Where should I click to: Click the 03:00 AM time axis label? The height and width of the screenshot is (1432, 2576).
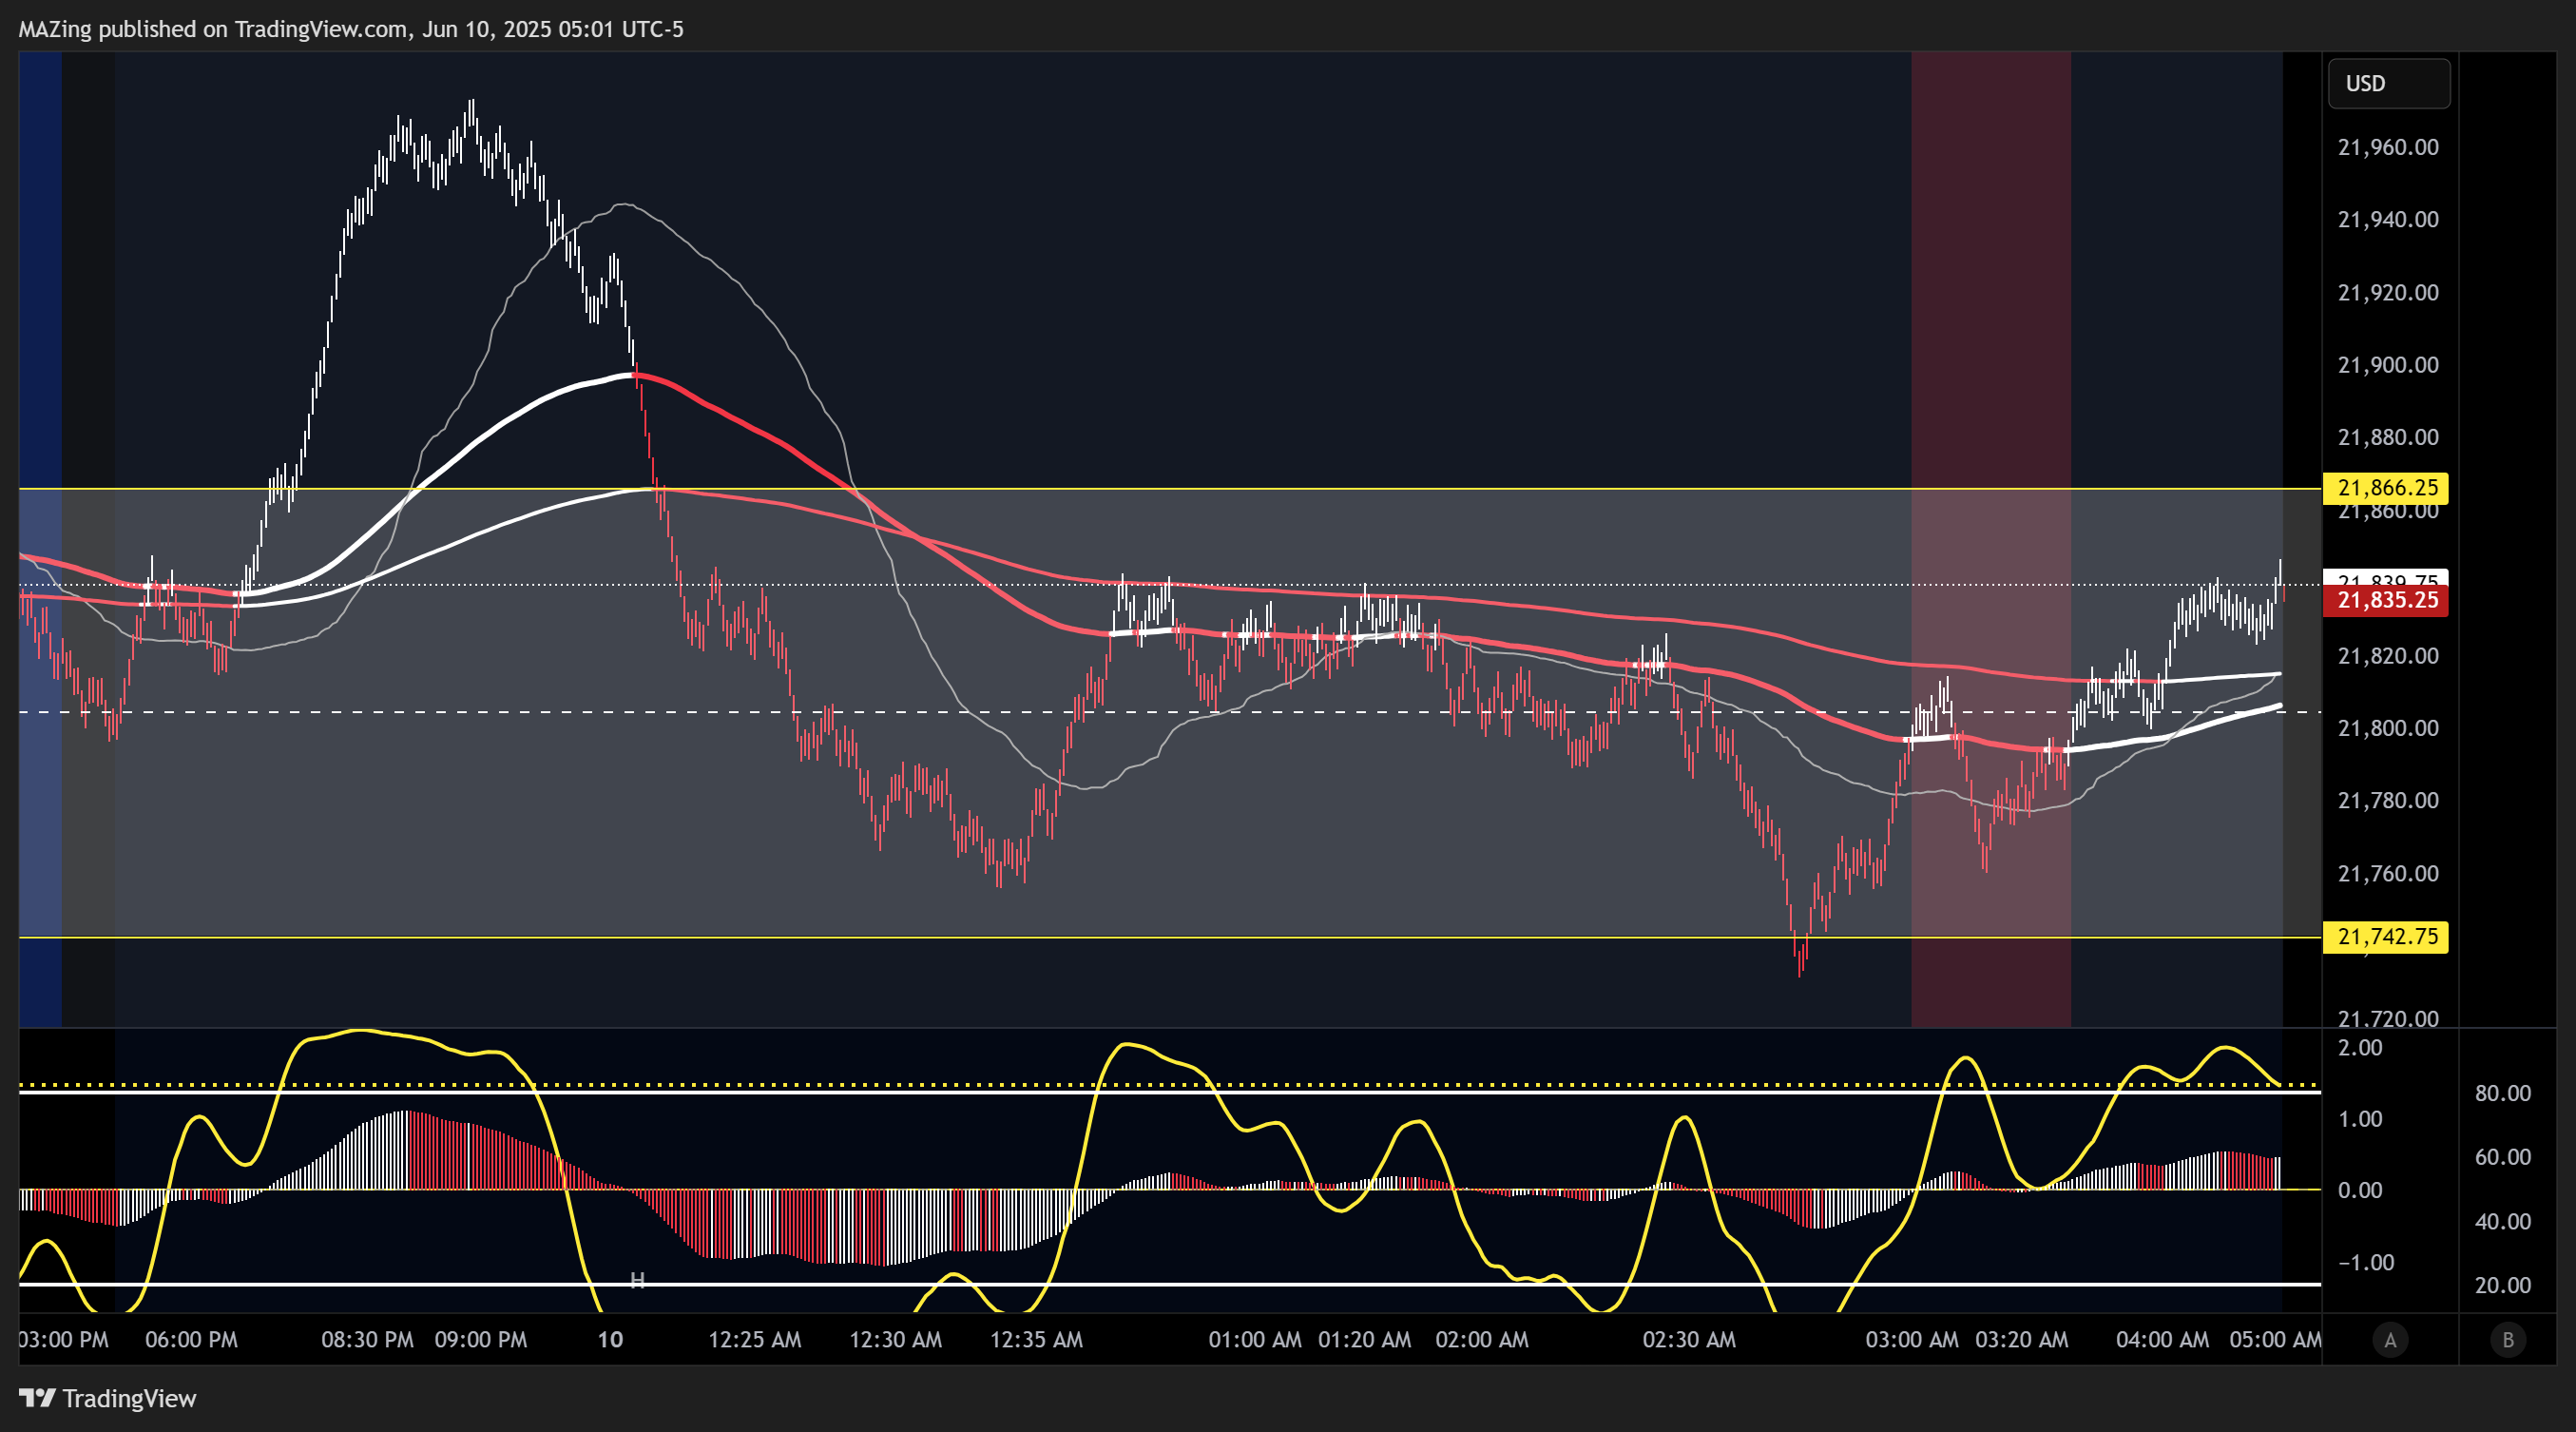pyautogui.click(x=1912, y=1340)
